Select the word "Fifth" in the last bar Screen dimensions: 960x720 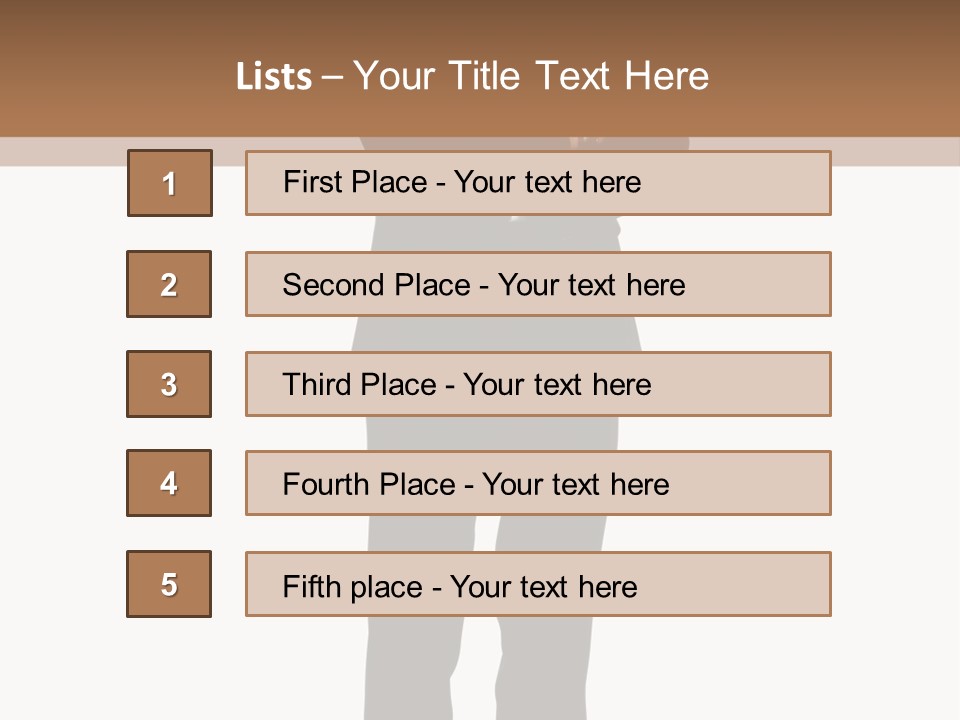coord(312,586)
